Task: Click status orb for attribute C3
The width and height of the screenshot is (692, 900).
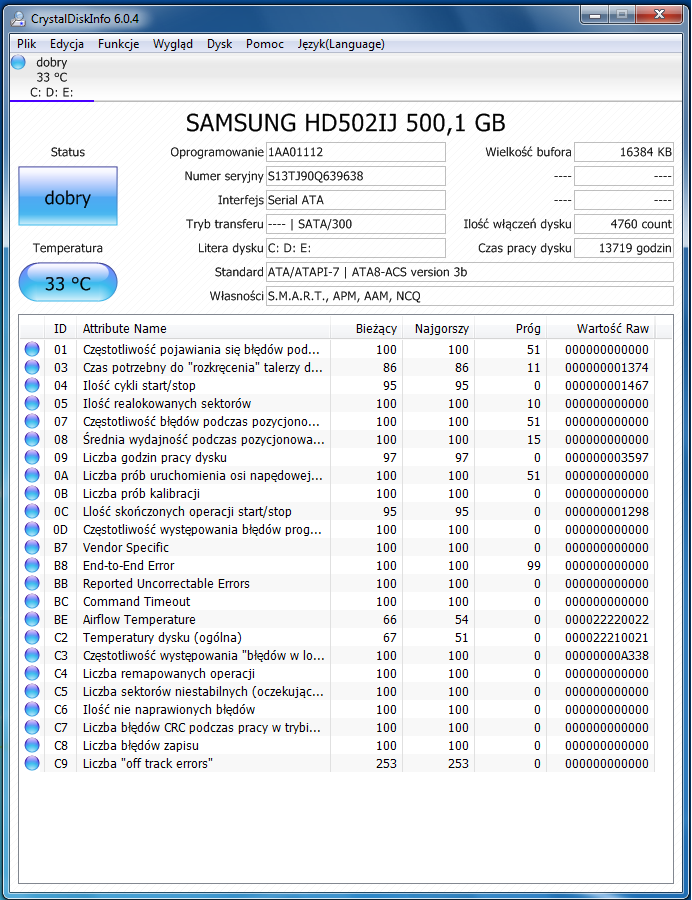Action: (32, 655)
